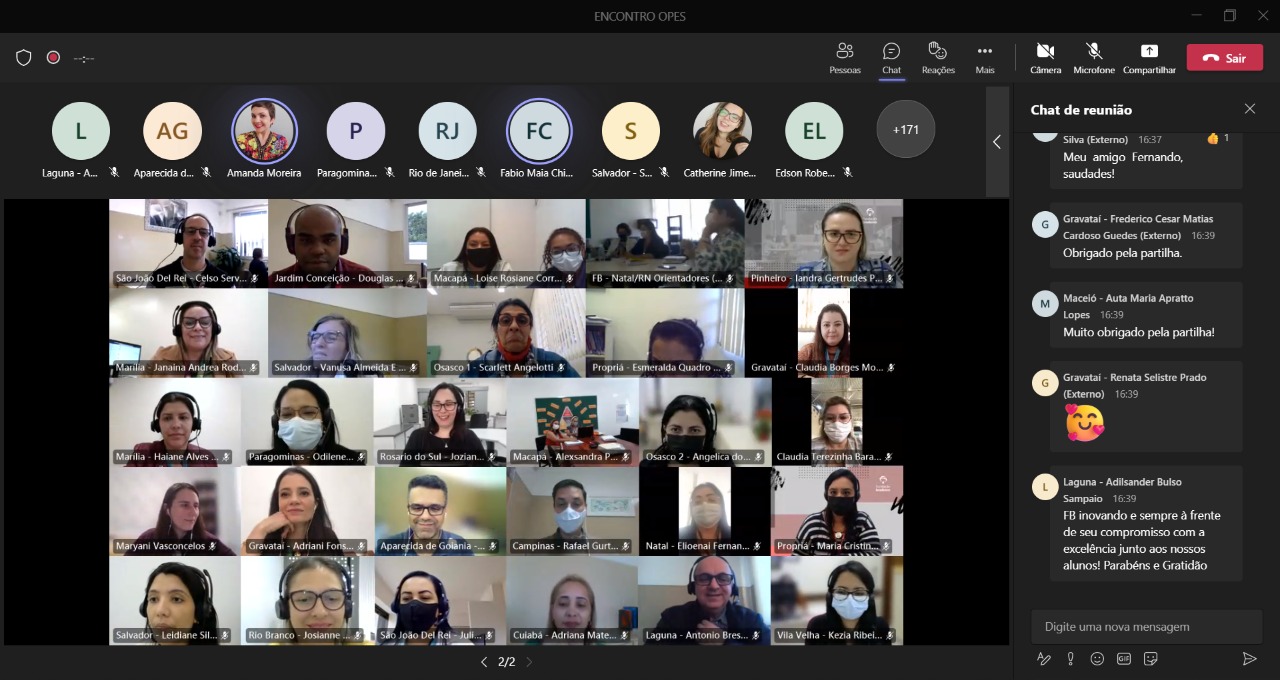Set delivery options with the exclamation icon
1280x680 pixels.
pyautogui.click(x=1070, y=659)
